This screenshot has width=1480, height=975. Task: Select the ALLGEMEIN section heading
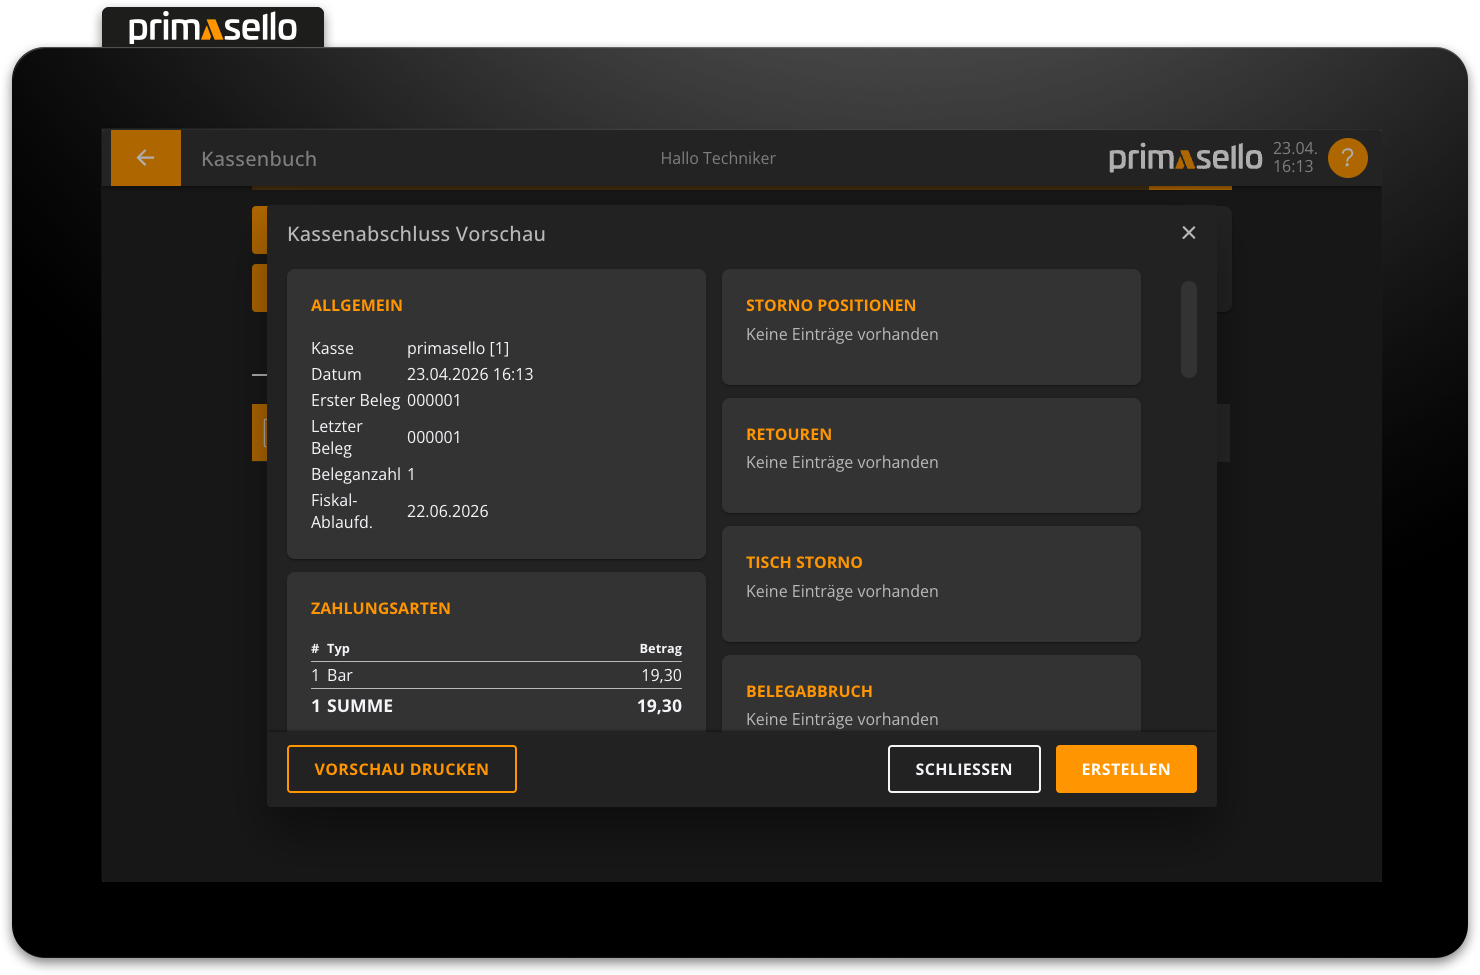click(357, 306)
